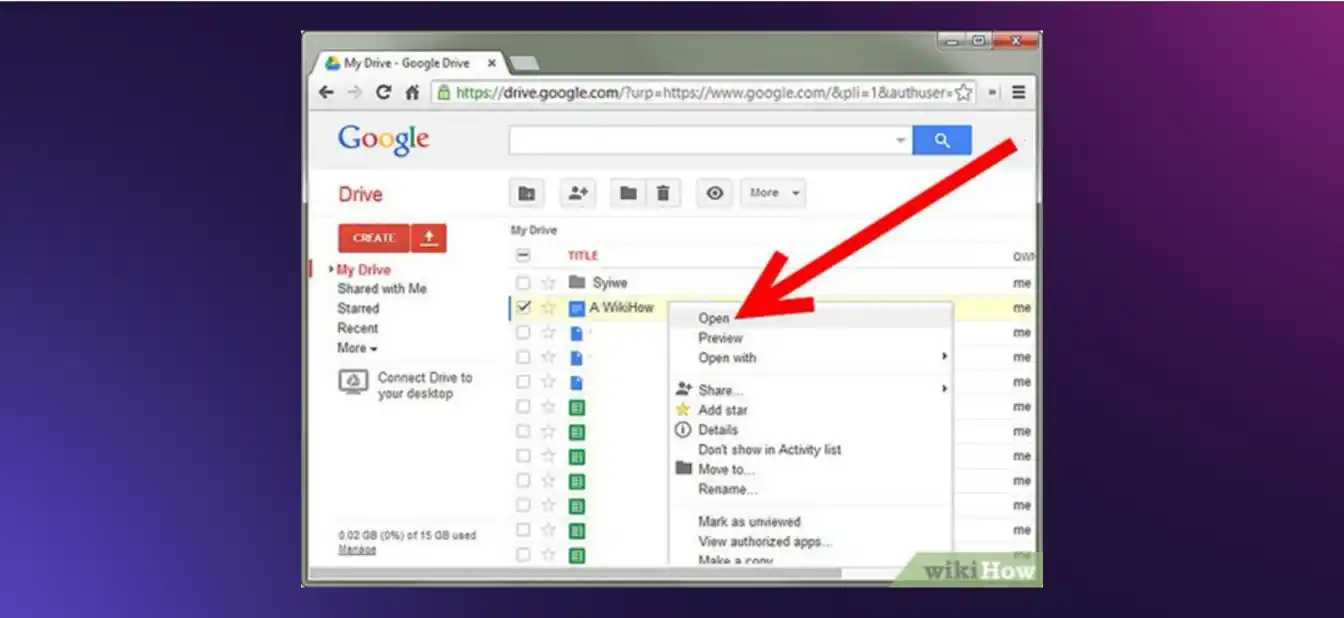The width and height of the screenshot is (1344, 618).
Task: Click the trash can remove icon
Action: tap(662, 193)
